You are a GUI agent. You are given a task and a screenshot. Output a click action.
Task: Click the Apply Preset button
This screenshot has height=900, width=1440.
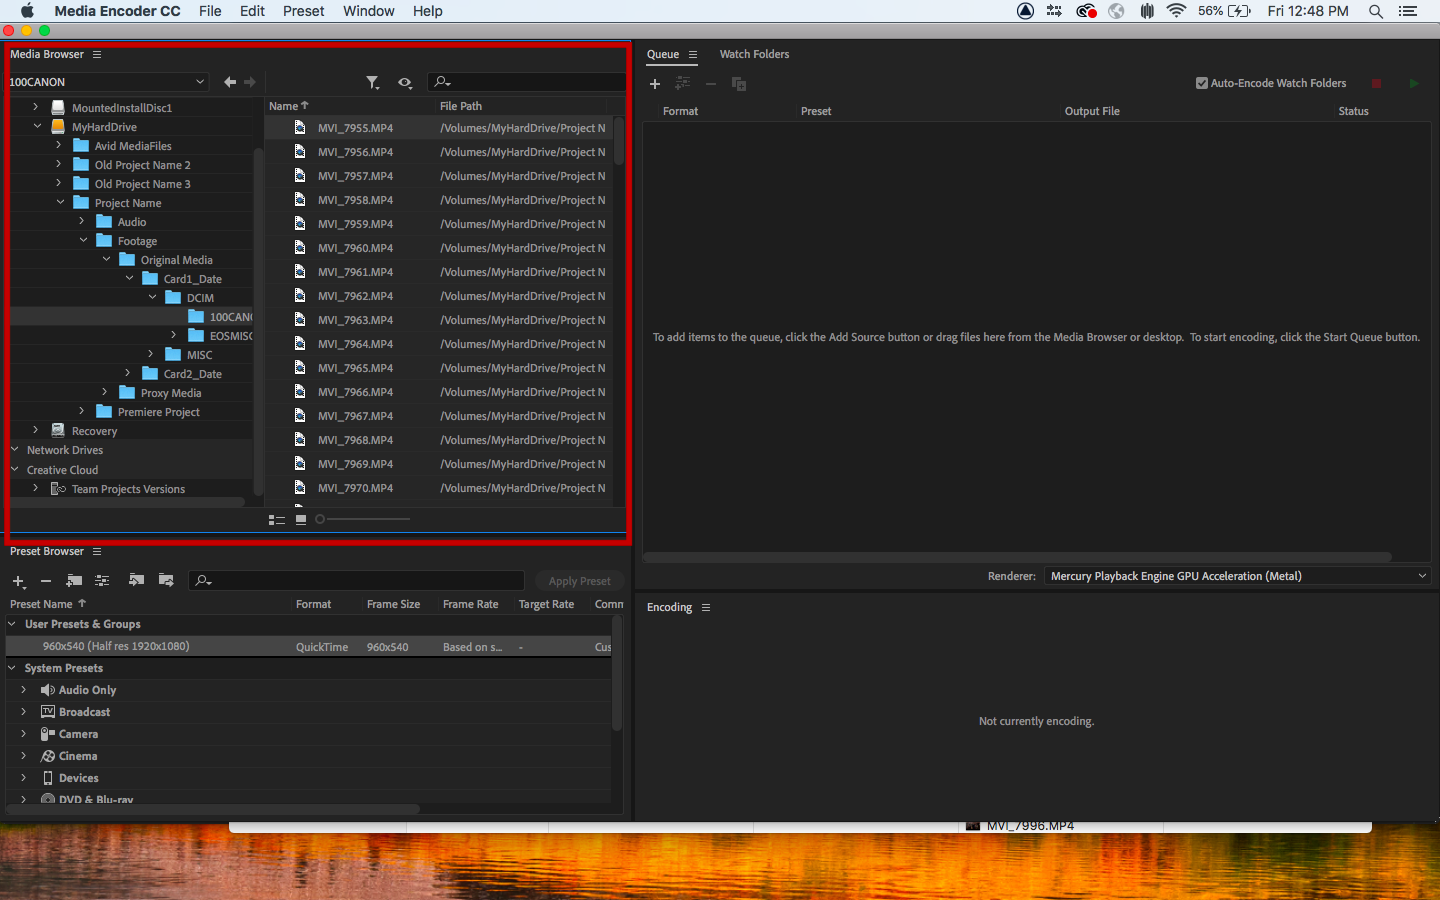tap(580, 581)
